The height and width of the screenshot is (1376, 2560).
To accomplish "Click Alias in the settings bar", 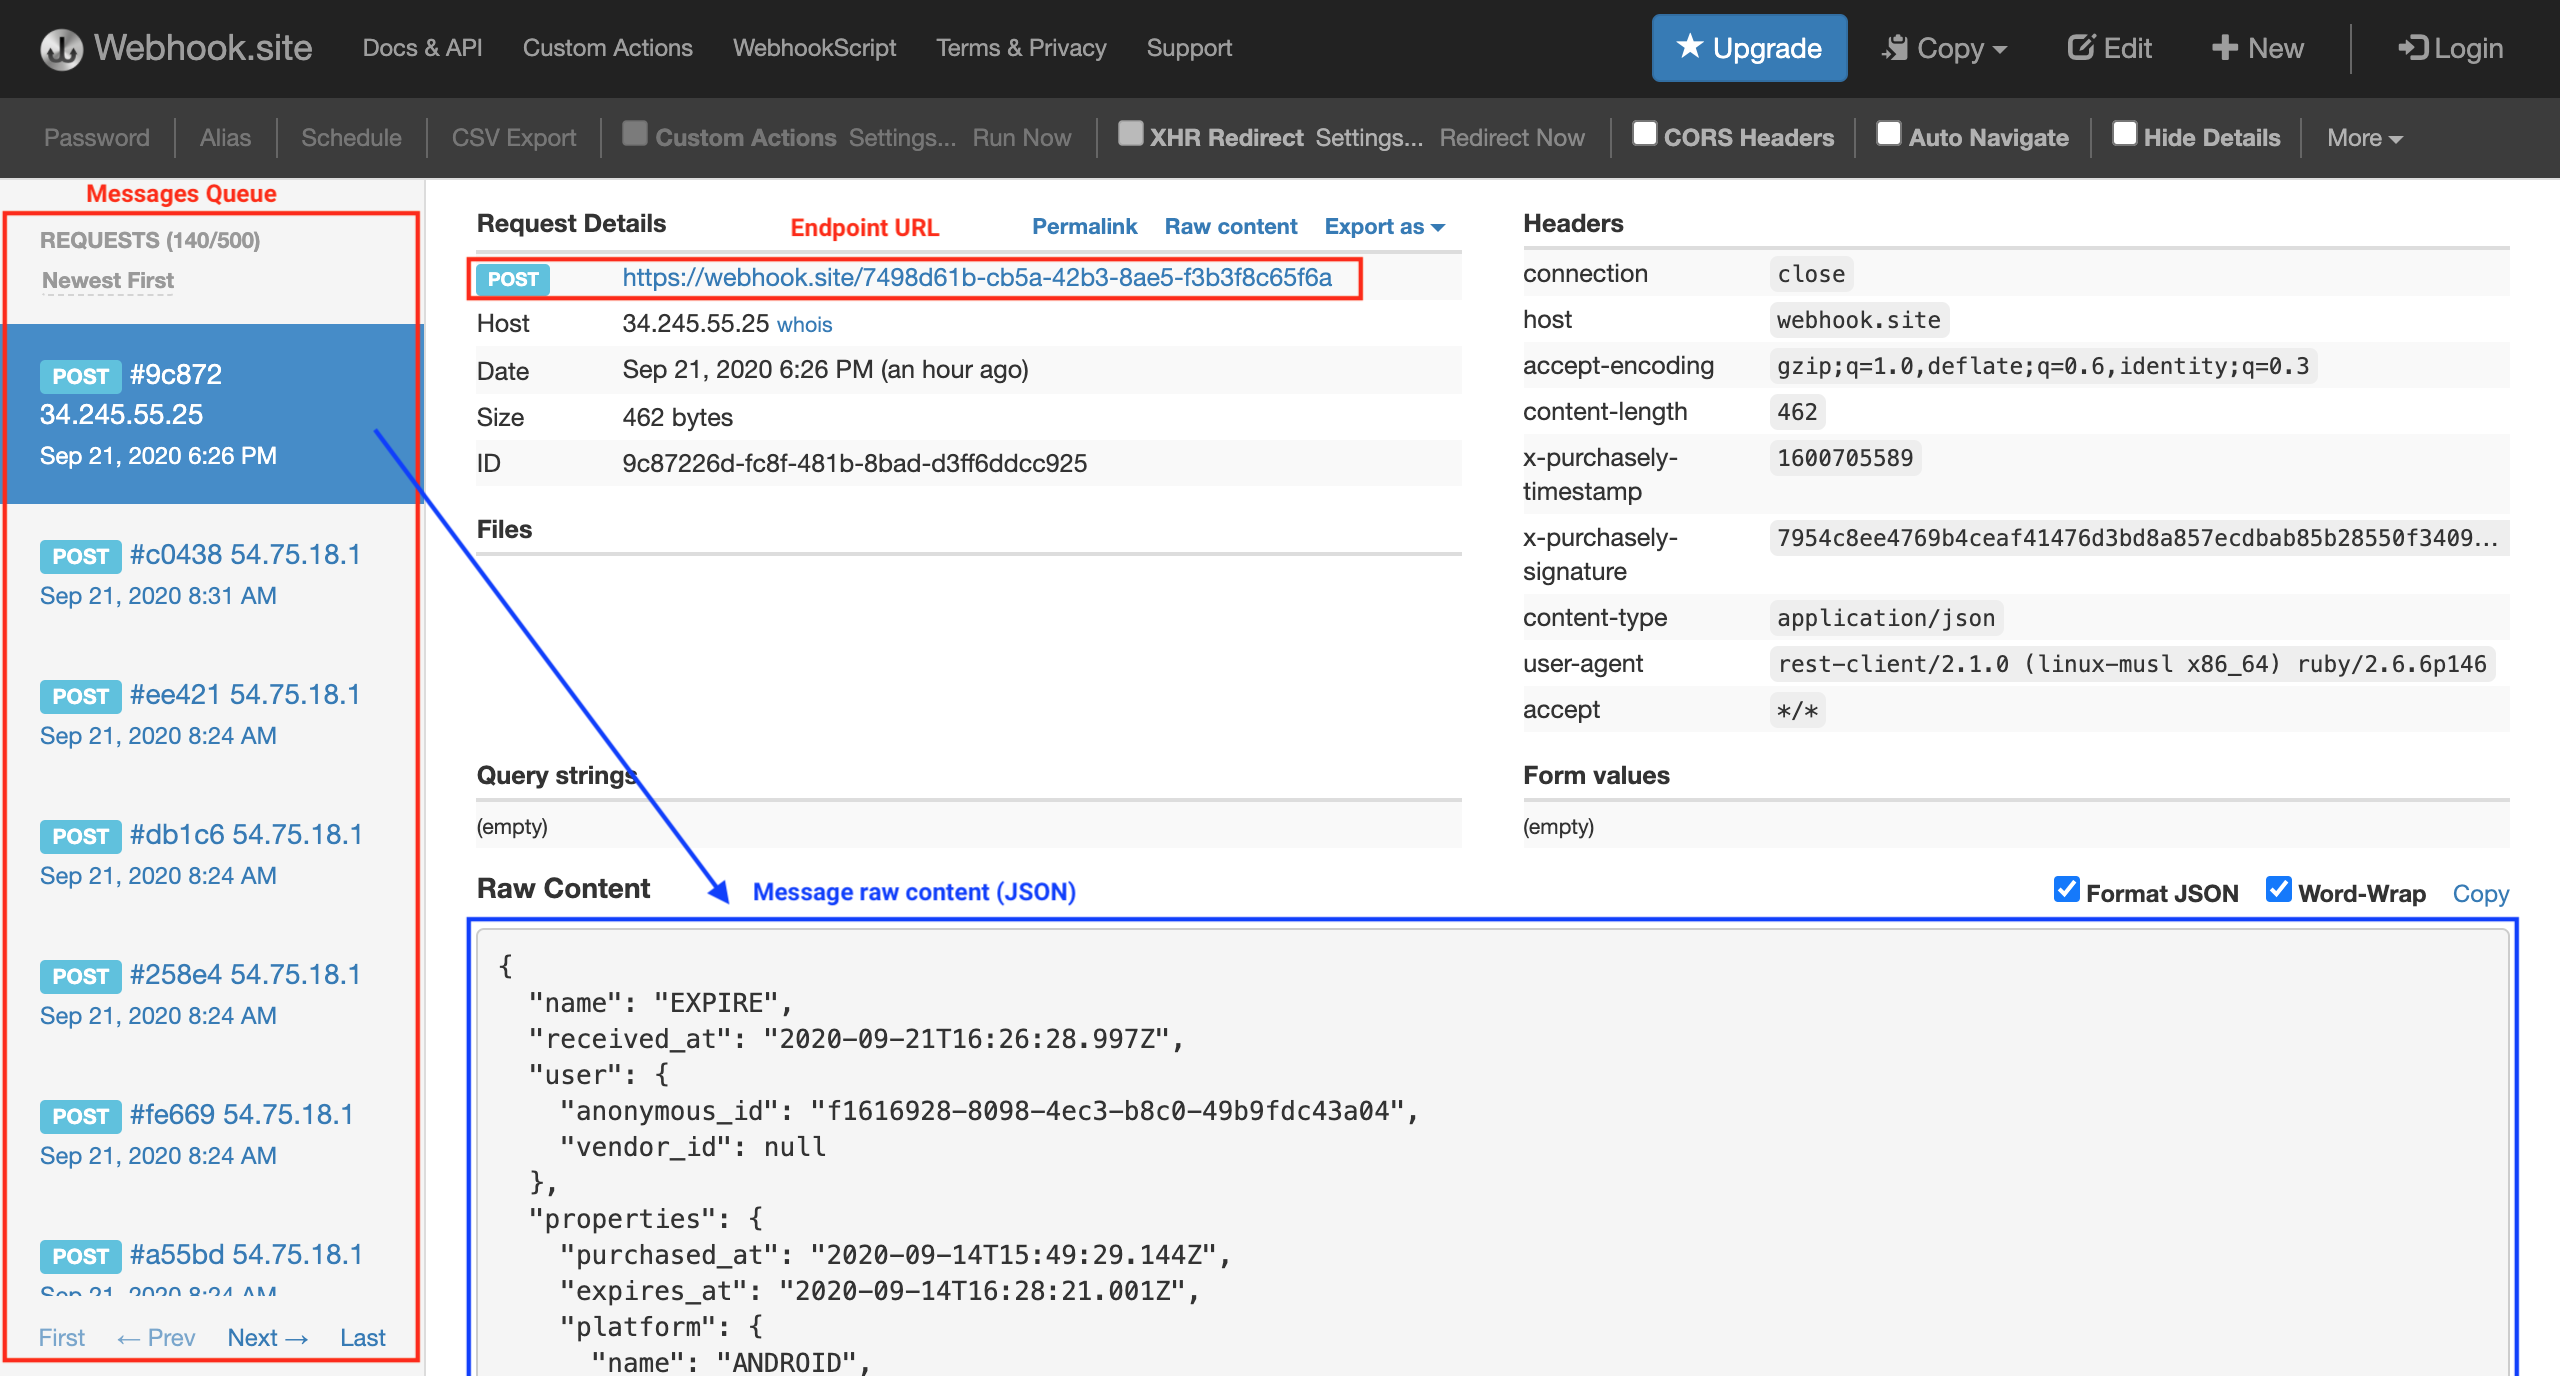I will [x=225, y=138].
